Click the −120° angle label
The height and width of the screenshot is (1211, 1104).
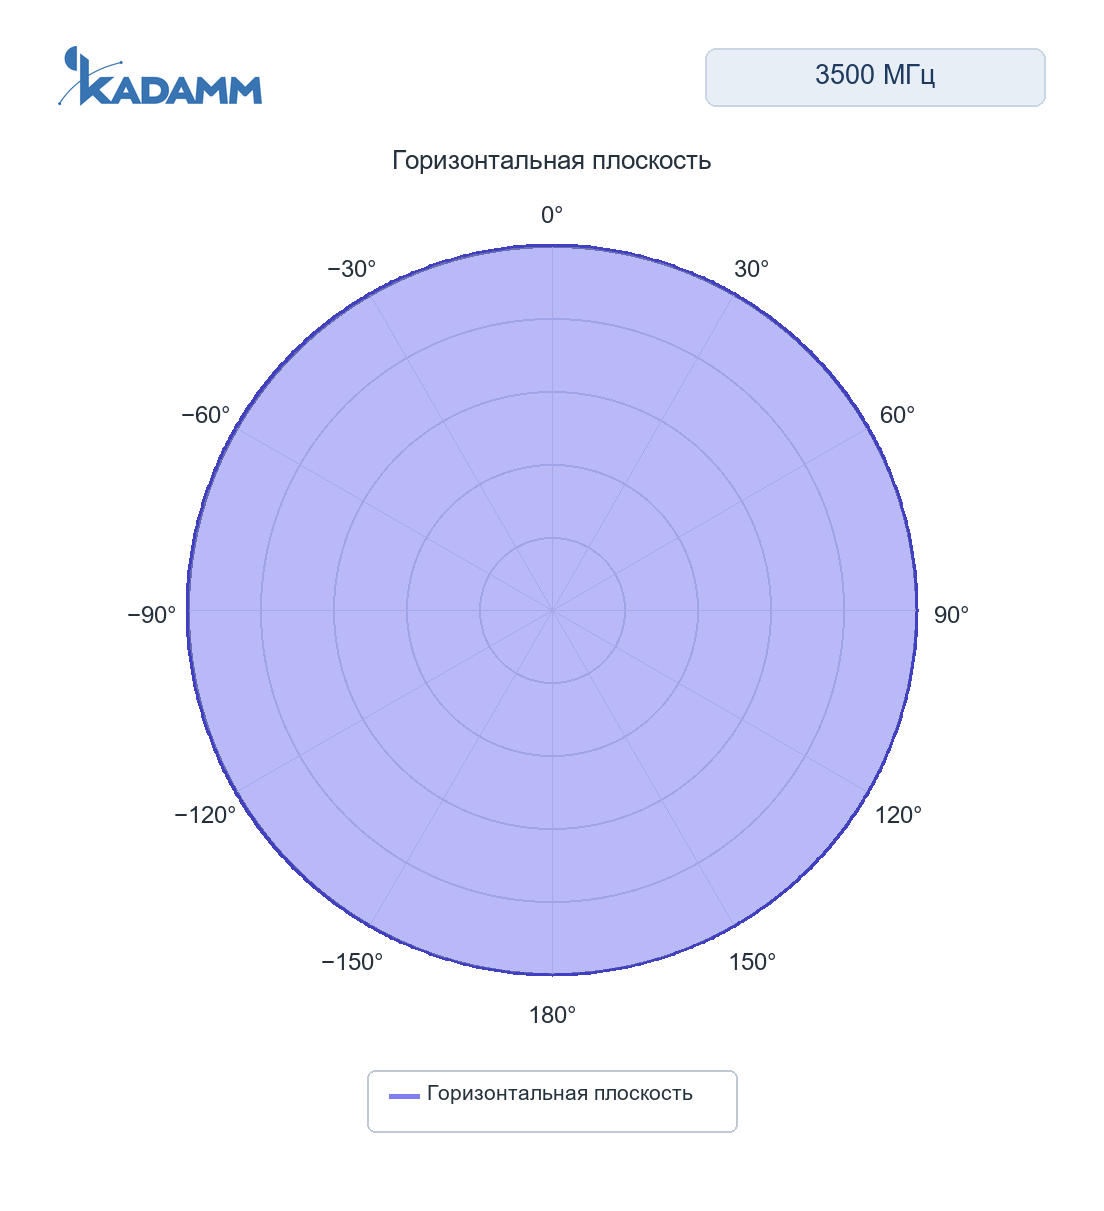click(x=205, y=815)
